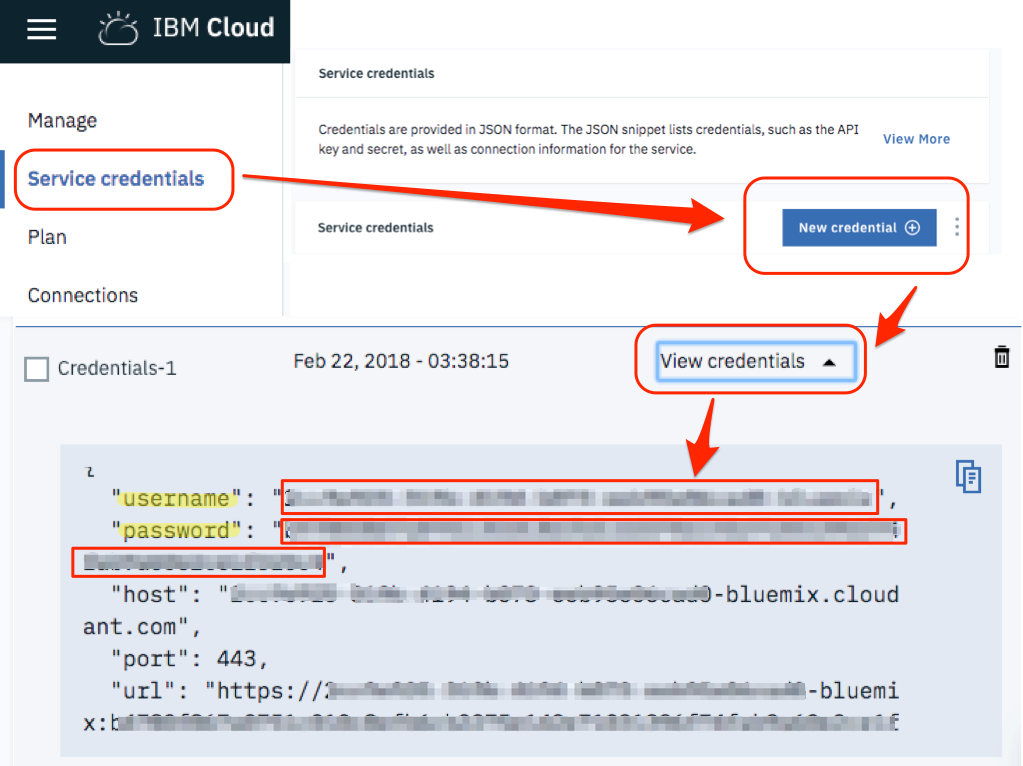Click the cloud icon beside IBM Cloud

[117, 28]
